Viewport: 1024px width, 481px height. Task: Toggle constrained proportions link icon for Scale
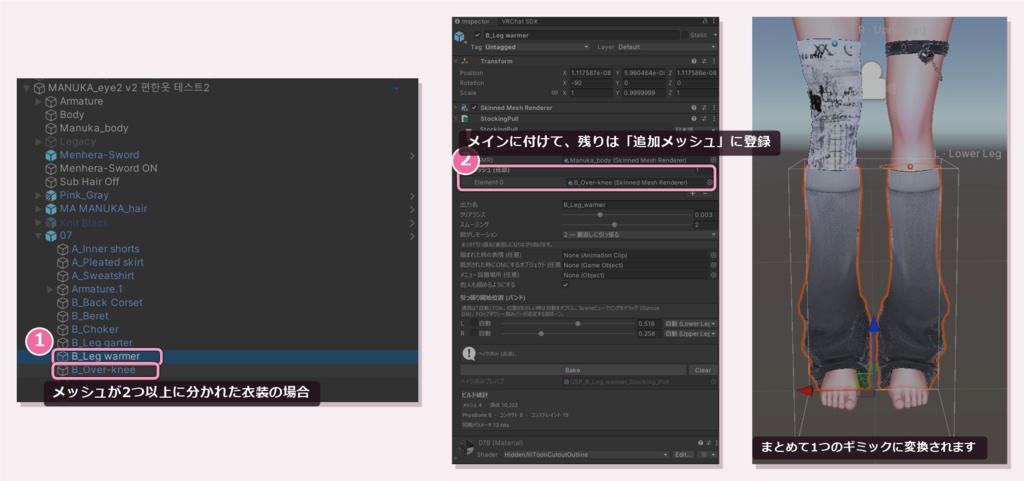click(555, 93)
